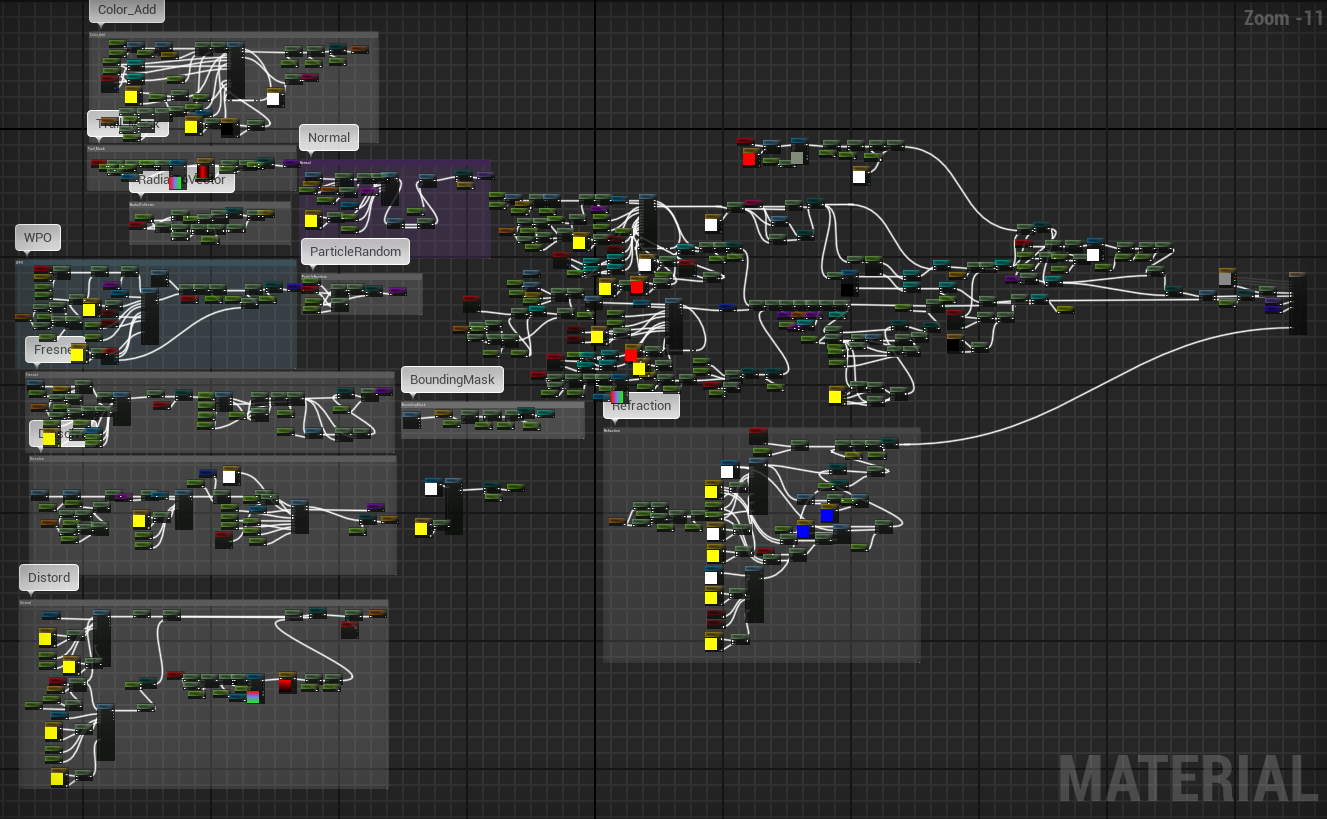This screenshot has height=819, width=1327.
Task: Pick white swatch in ungrouped cluster below BoundingMask
Action: [x=431, y=488]
